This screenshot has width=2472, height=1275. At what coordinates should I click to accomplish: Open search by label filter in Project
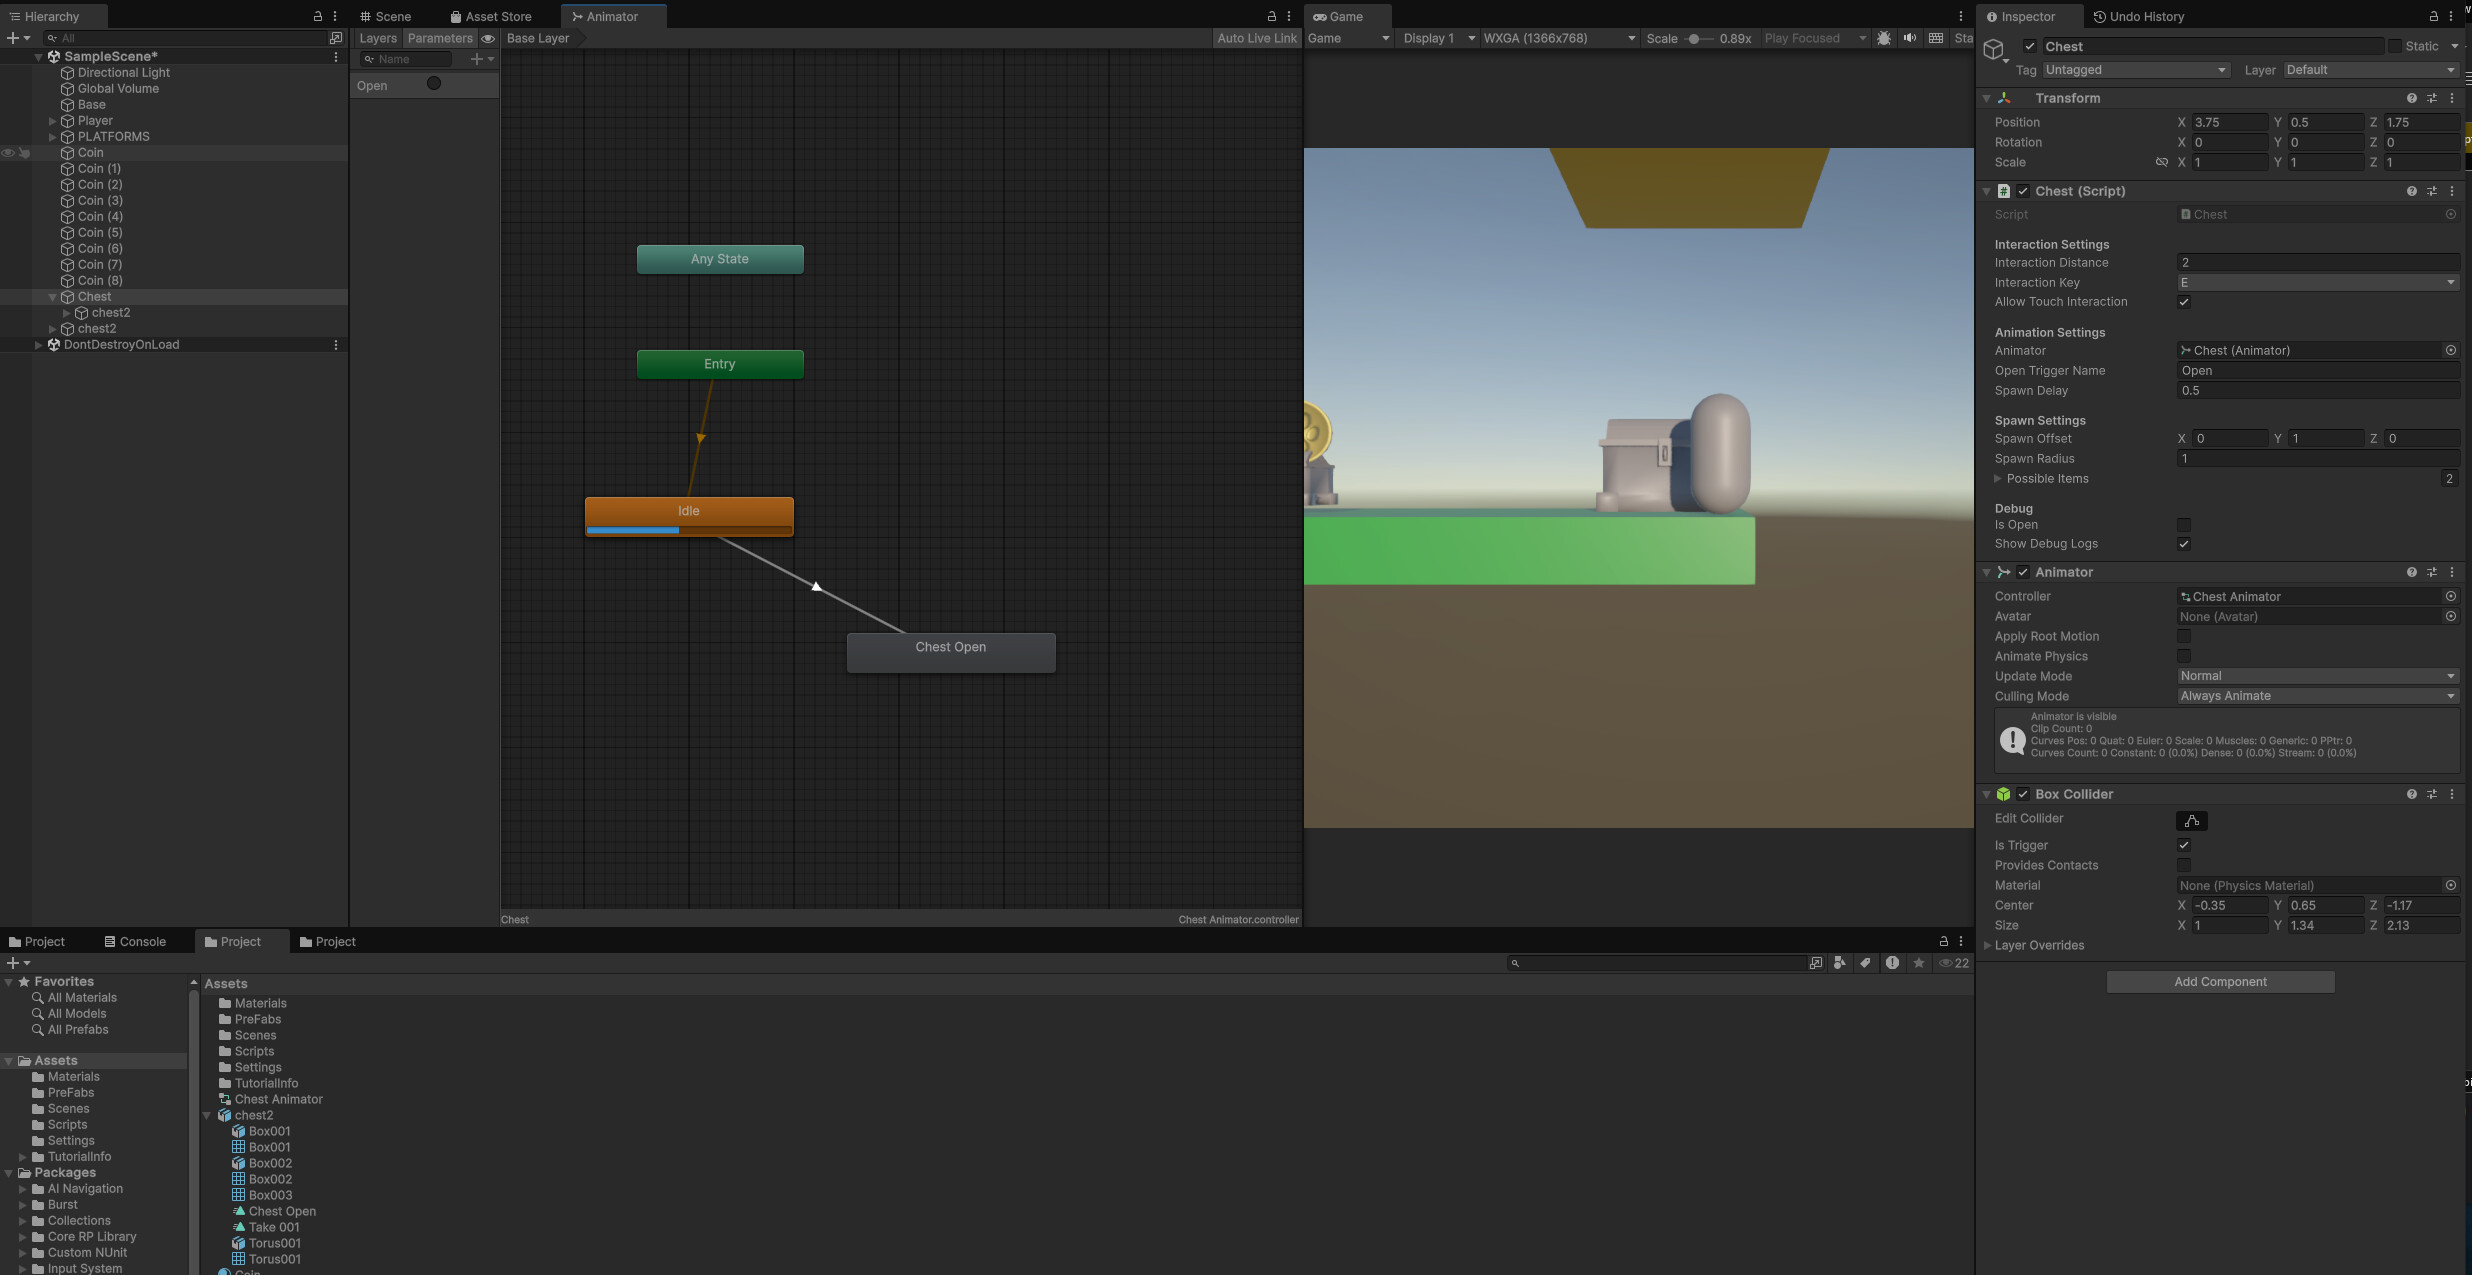pyautogui.click(x=1866, y=963)
